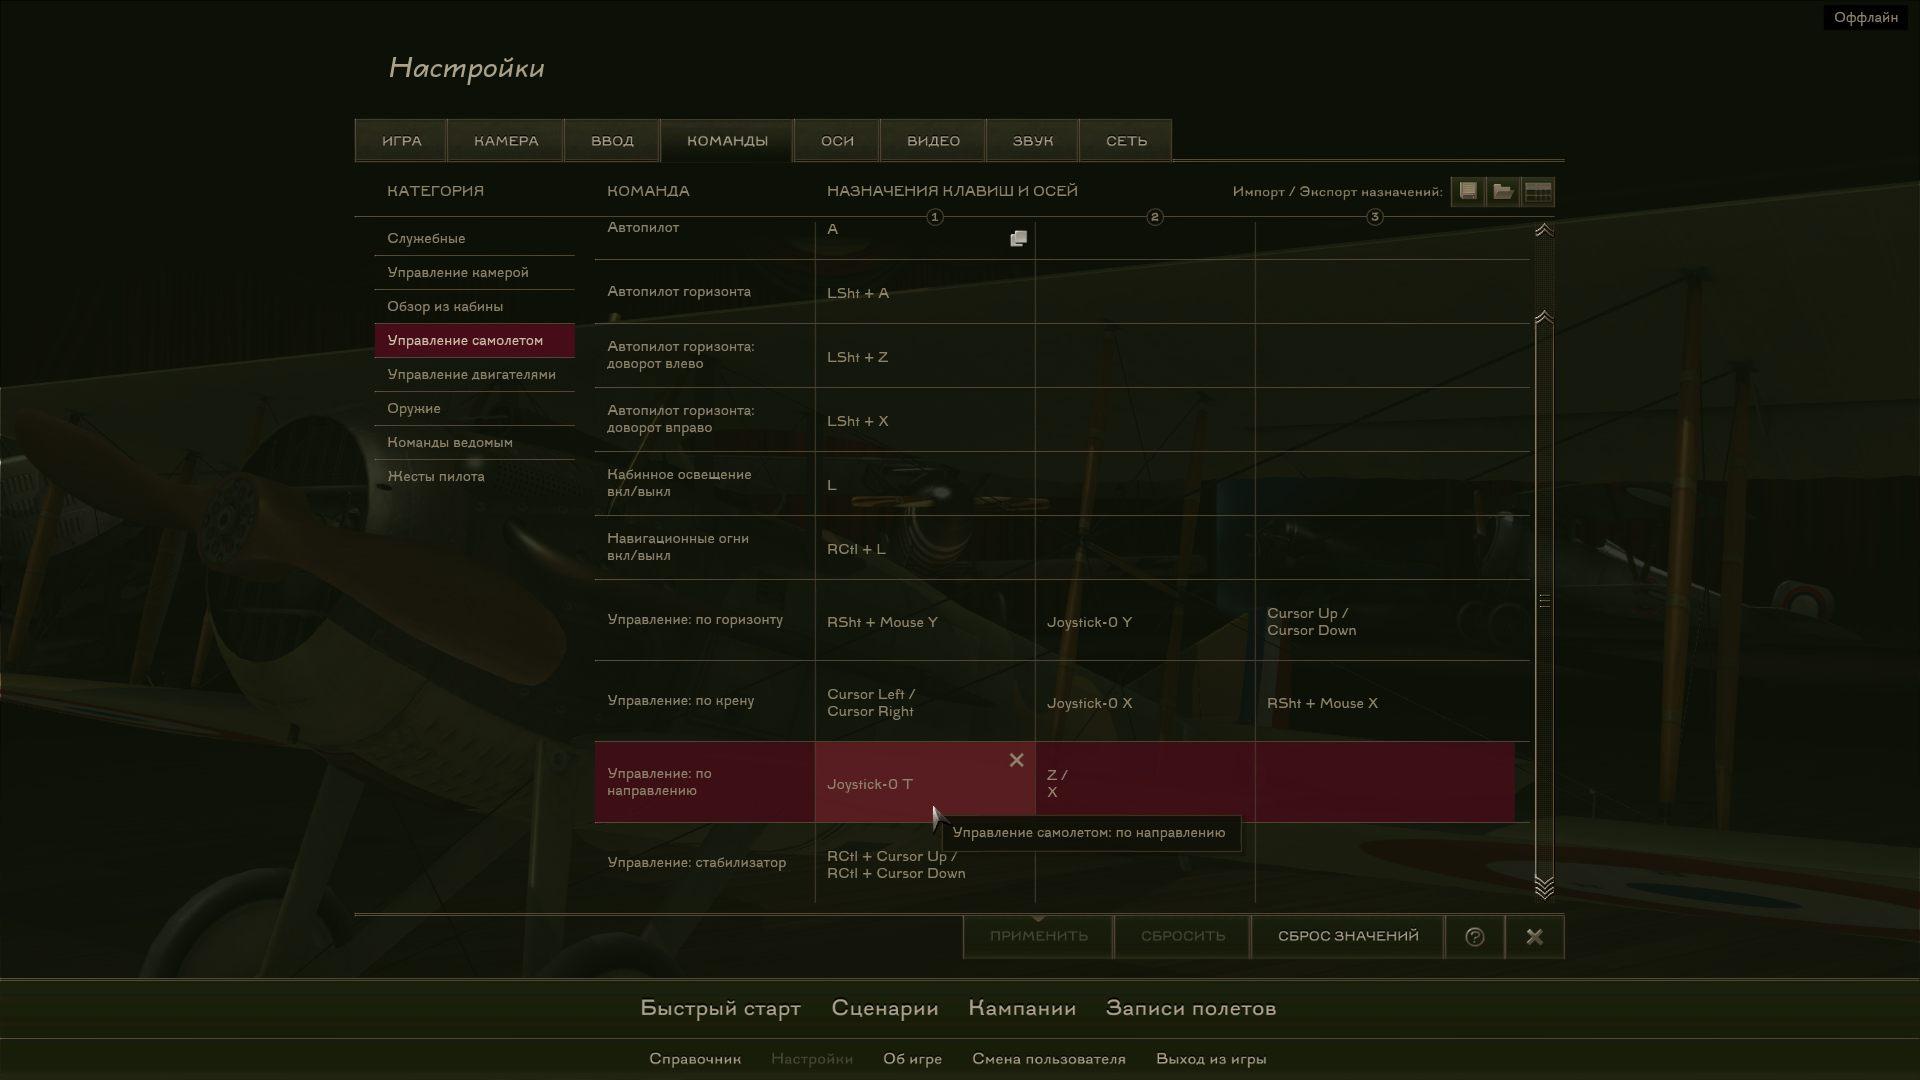1920x1080 pixels.
Task: Open the Справочник link
Action: click(x=695, y=1059)
